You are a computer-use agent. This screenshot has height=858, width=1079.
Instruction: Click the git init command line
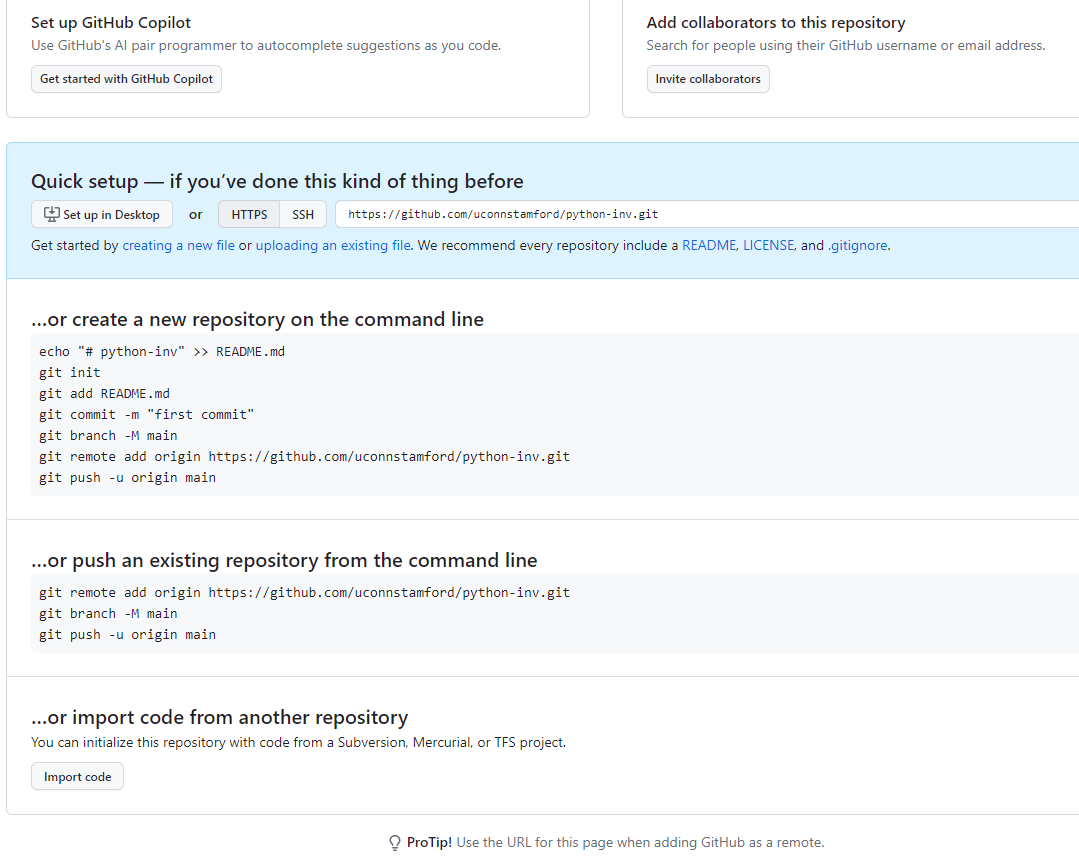point(70,372)
